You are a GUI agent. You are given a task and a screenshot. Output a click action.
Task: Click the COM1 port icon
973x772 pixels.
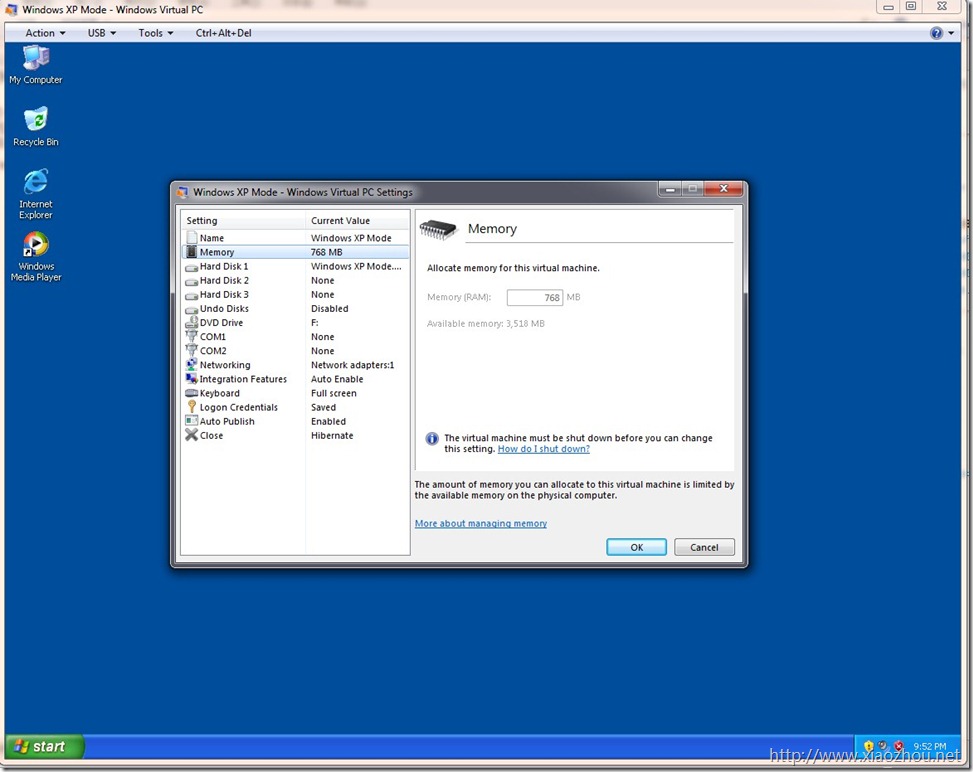[x=192, y=336]
